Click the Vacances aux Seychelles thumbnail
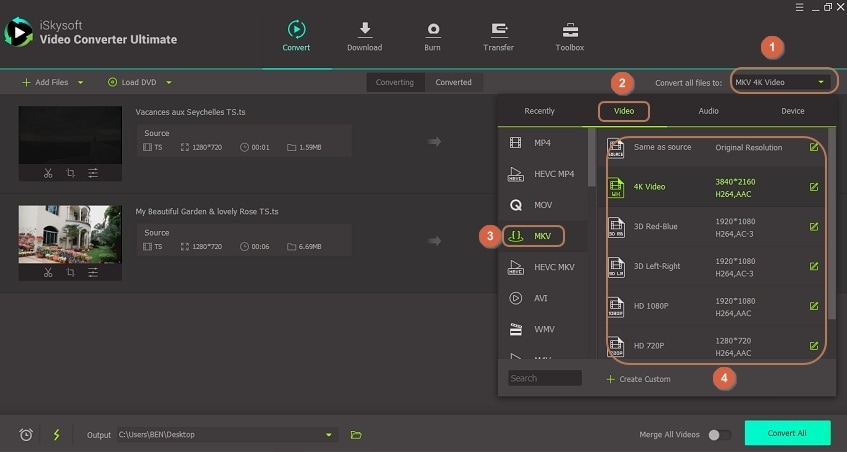 click(70, 135)
